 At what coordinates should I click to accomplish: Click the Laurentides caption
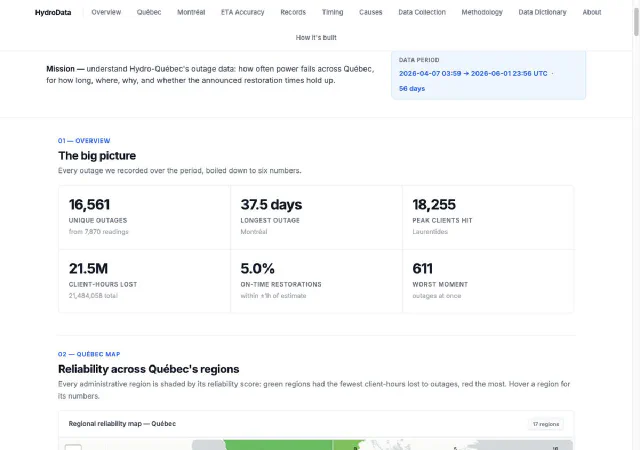coord(430,232)
